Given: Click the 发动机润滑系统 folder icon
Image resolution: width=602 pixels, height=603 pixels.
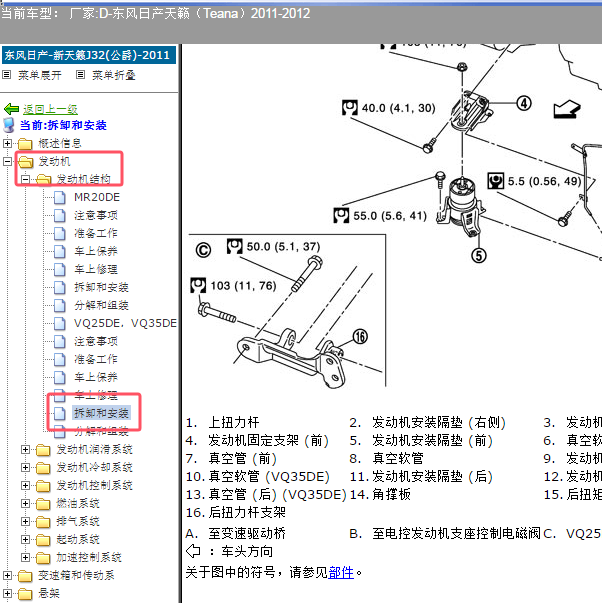Looking at the screenshot, I should click(43, 450).
